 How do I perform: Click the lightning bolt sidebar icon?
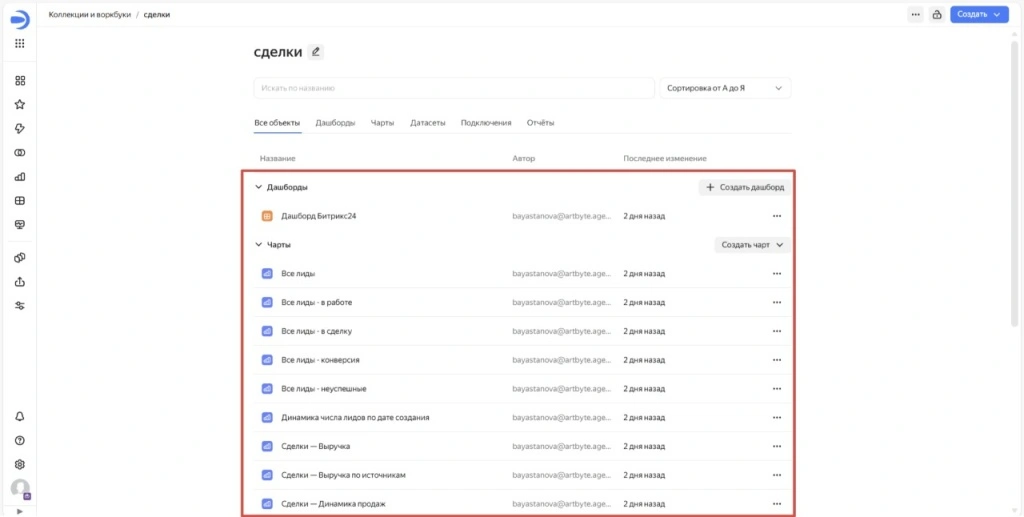tap(20, 128)
